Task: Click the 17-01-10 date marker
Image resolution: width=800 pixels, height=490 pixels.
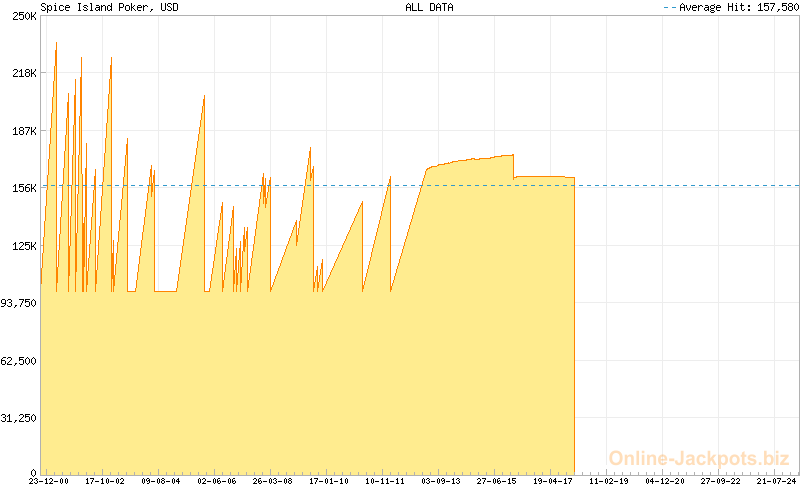Action: pos(329,481)
